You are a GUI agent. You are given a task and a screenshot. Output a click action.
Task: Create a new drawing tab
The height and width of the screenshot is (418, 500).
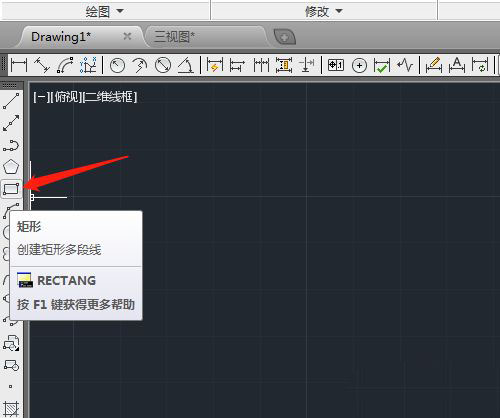[x=284, y=37]
